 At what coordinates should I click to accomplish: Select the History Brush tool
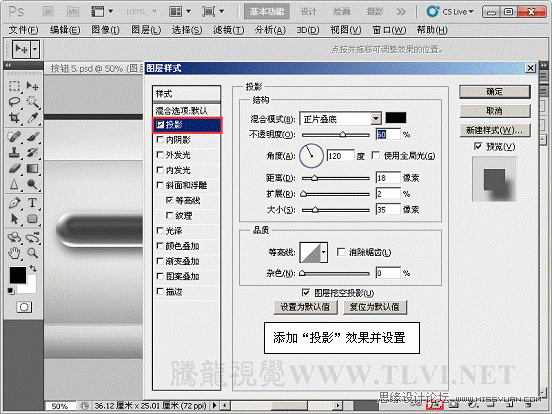[x=32, y=152]
